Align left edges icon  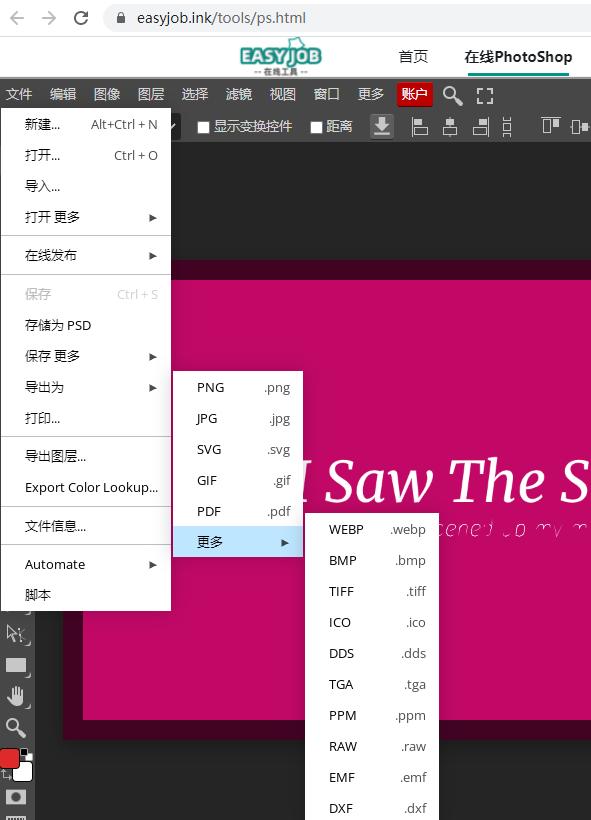(x=419, y=127)
